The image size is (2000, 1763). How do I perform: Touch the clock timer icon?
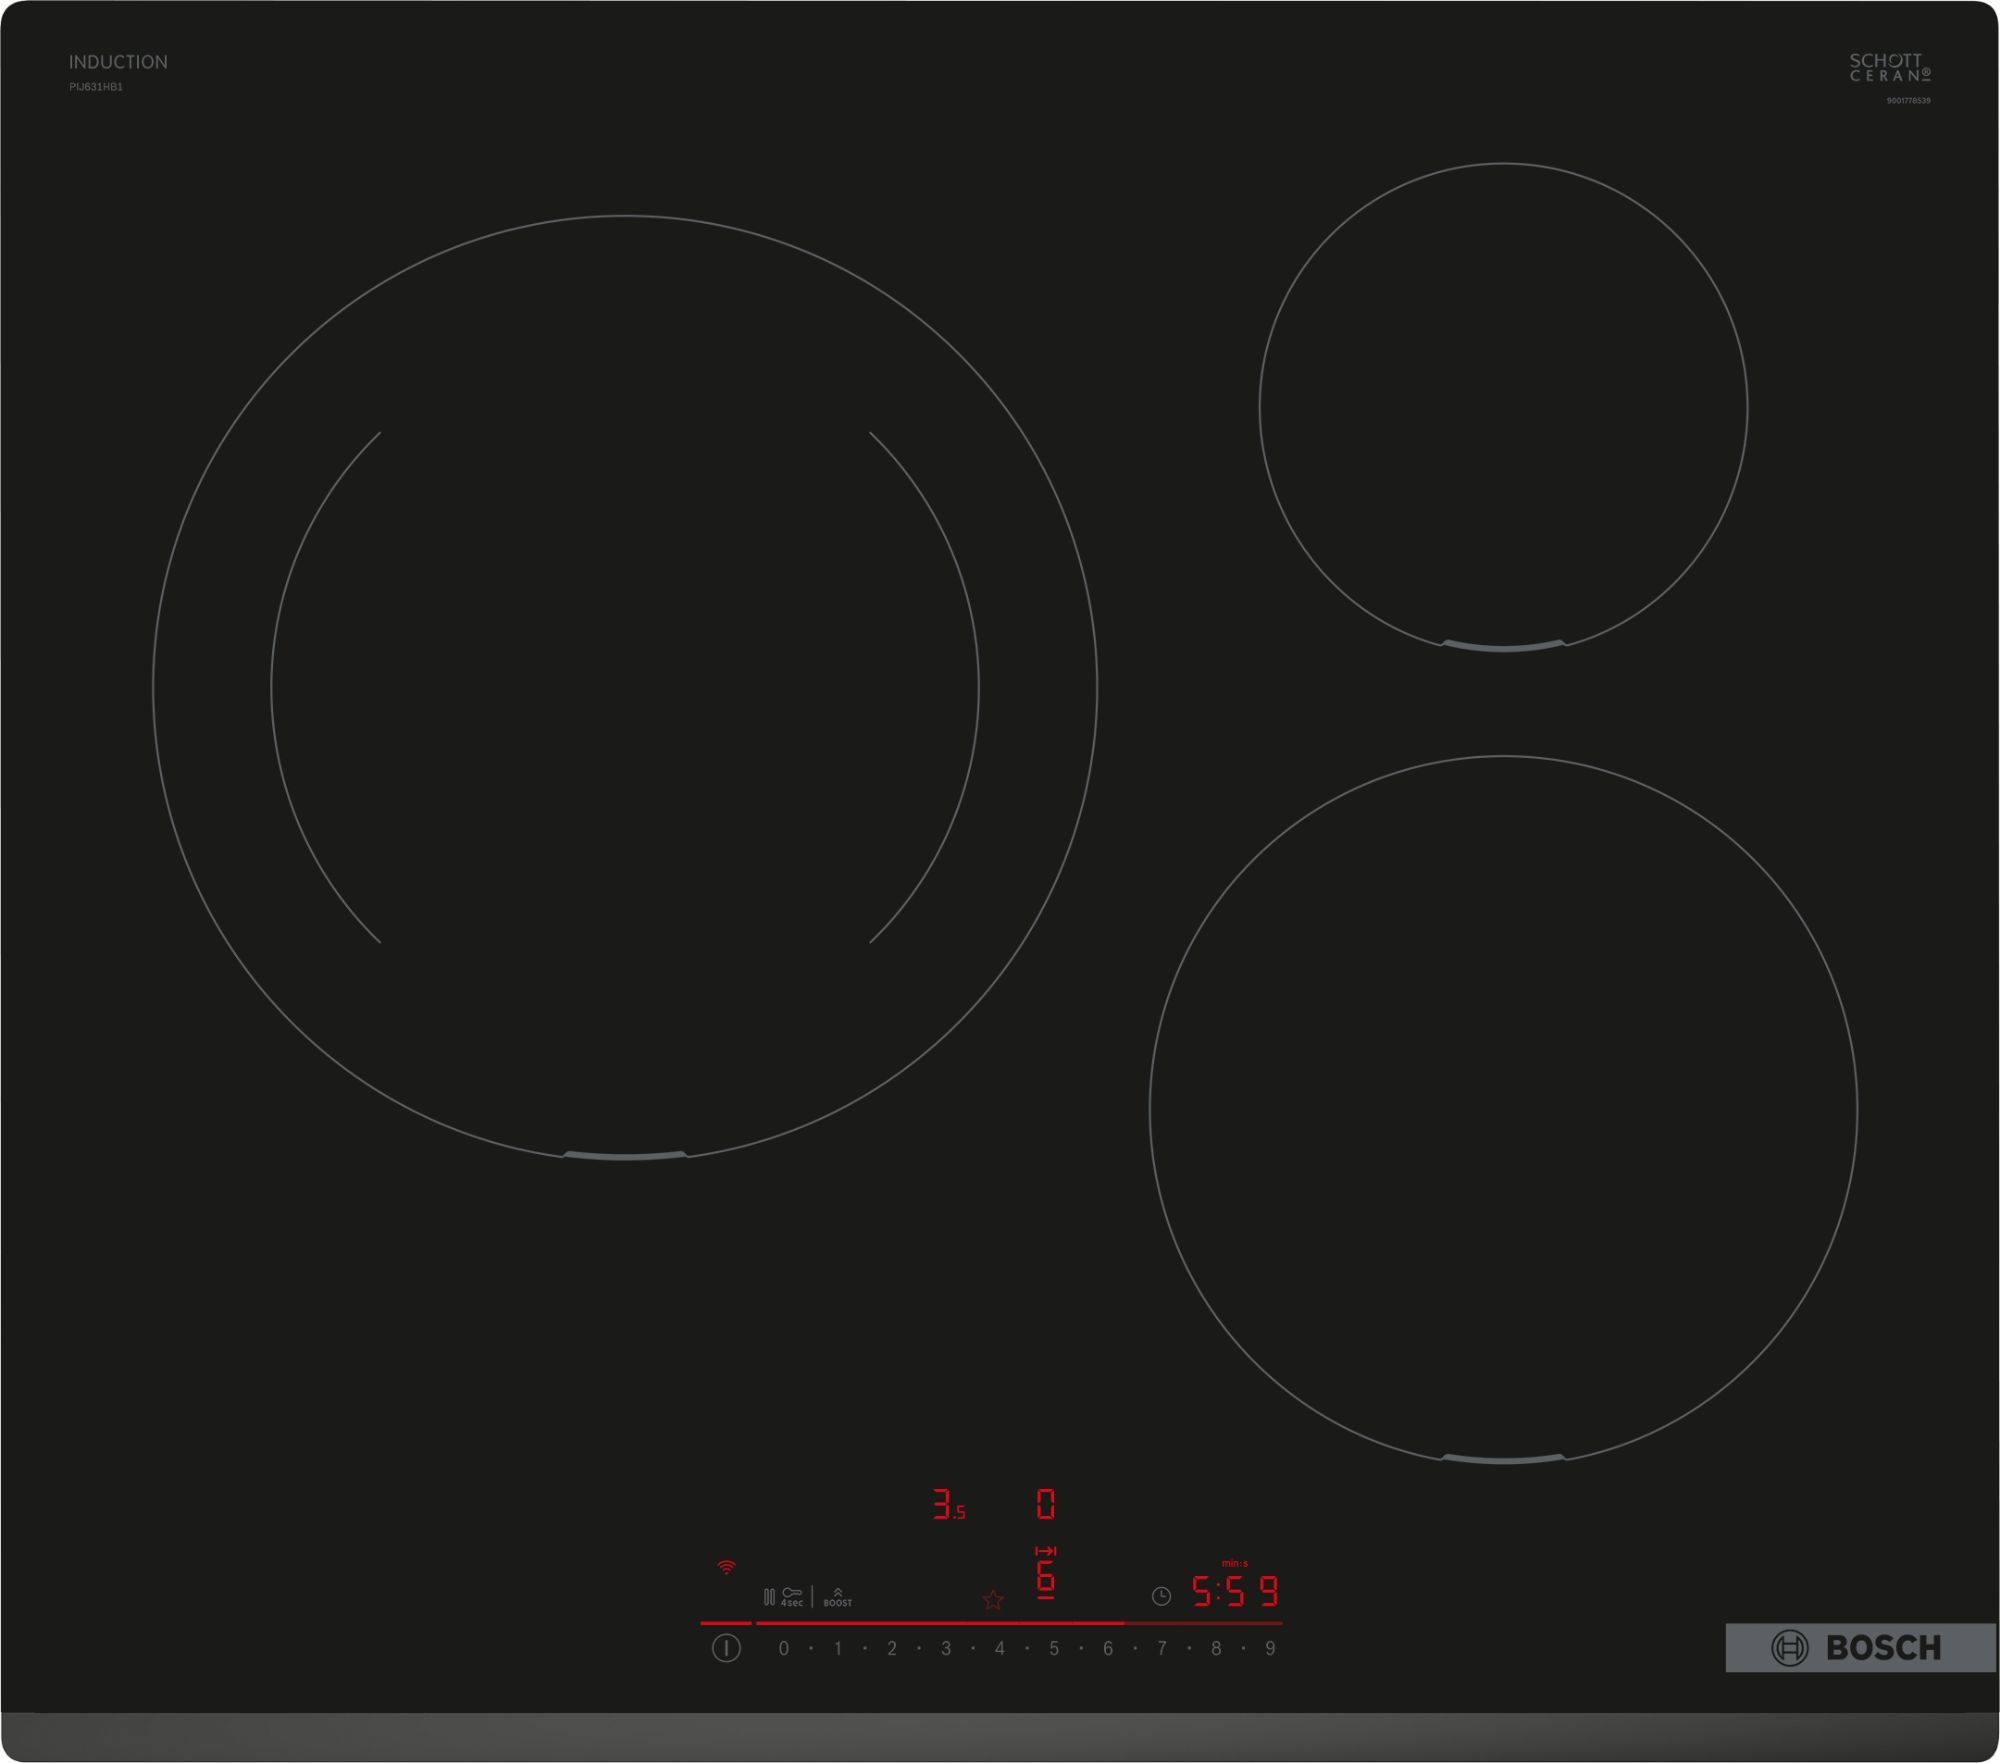(1161, 1596)
